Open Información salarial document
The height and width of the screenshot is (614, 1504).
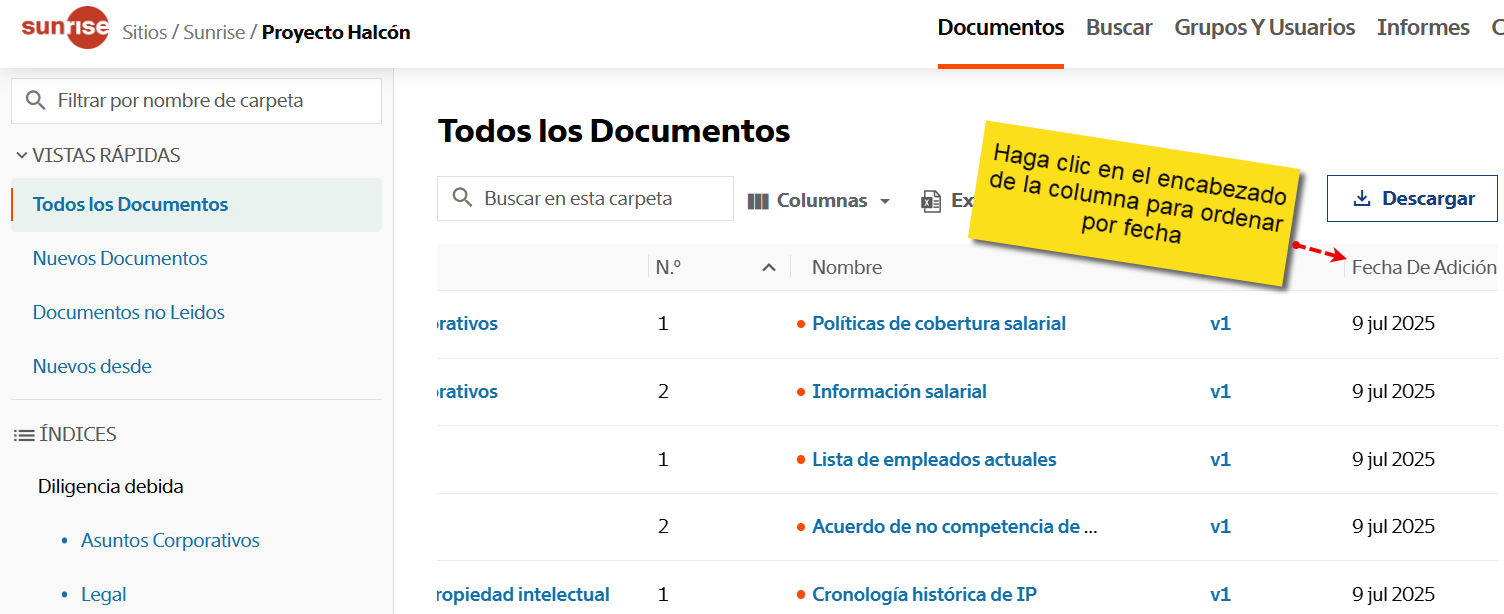pyautogui.click(x=899, y=392)
